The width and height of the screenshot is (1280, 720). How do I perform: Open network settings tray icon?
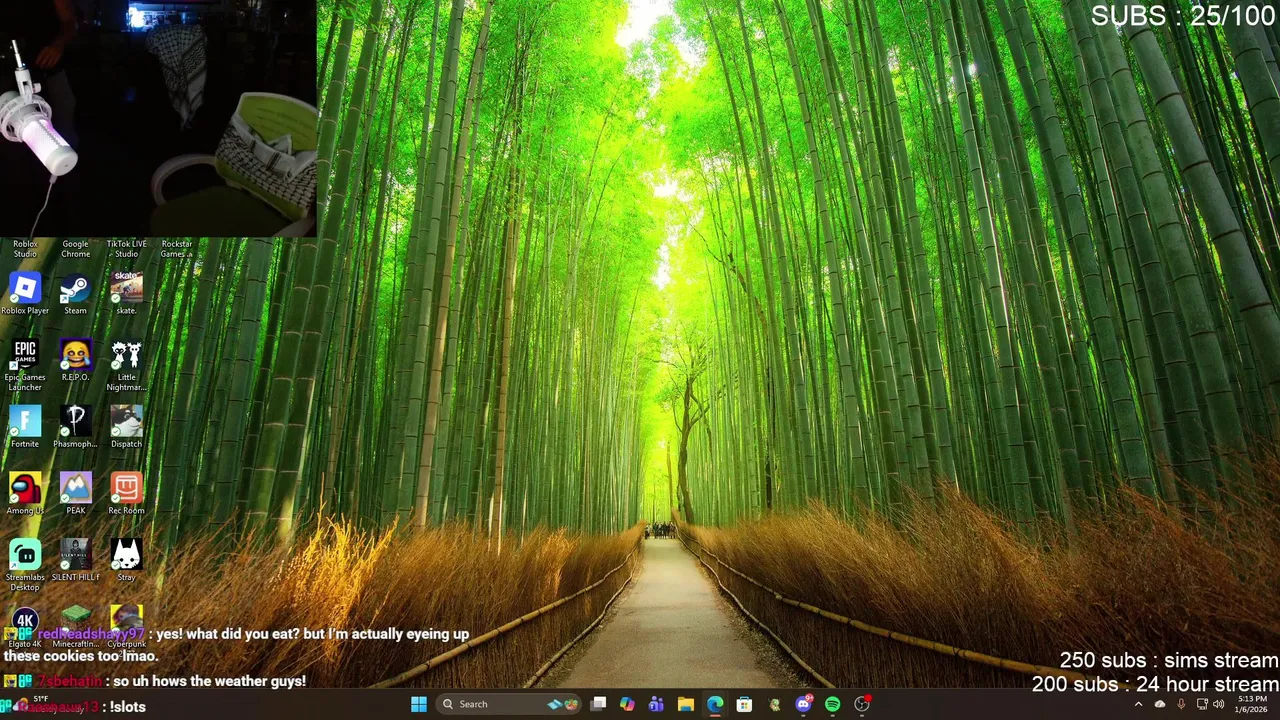(x=1202, y=704)
